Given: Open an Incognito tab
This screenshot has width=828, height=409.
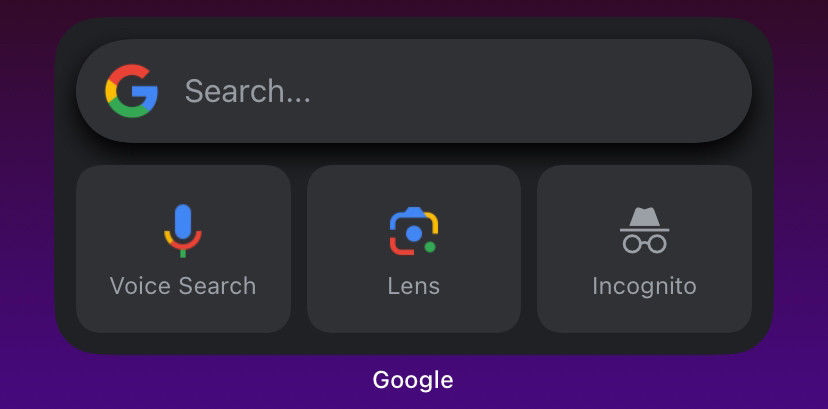Looking at the screenshot, I should point(644,249).
